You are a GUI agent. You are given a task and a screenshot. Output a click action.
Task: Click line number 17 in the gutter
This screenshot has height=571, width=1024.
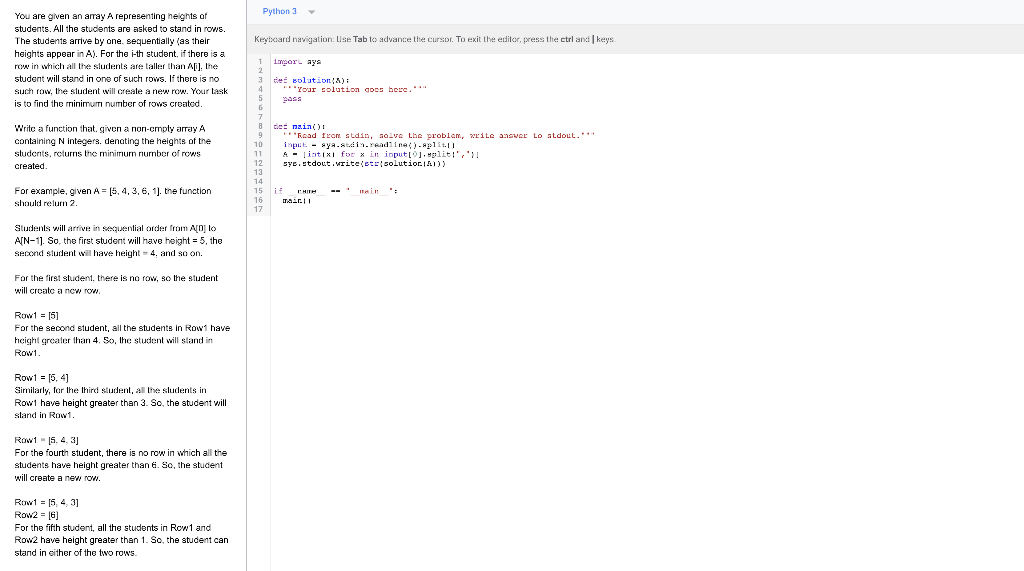click(259, 210)
